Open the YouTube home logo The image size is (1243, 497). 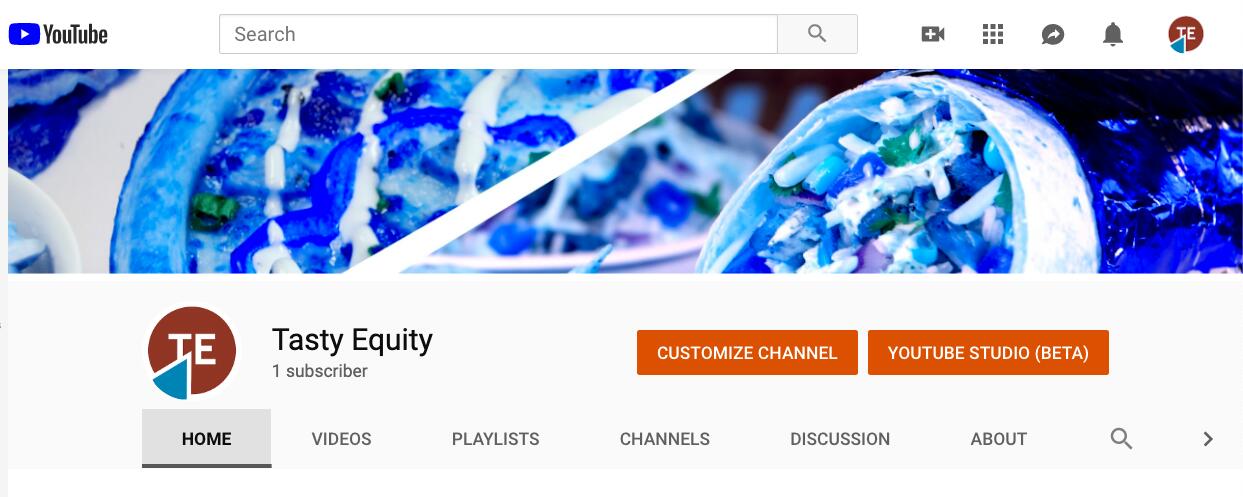(x=58, y=34)
